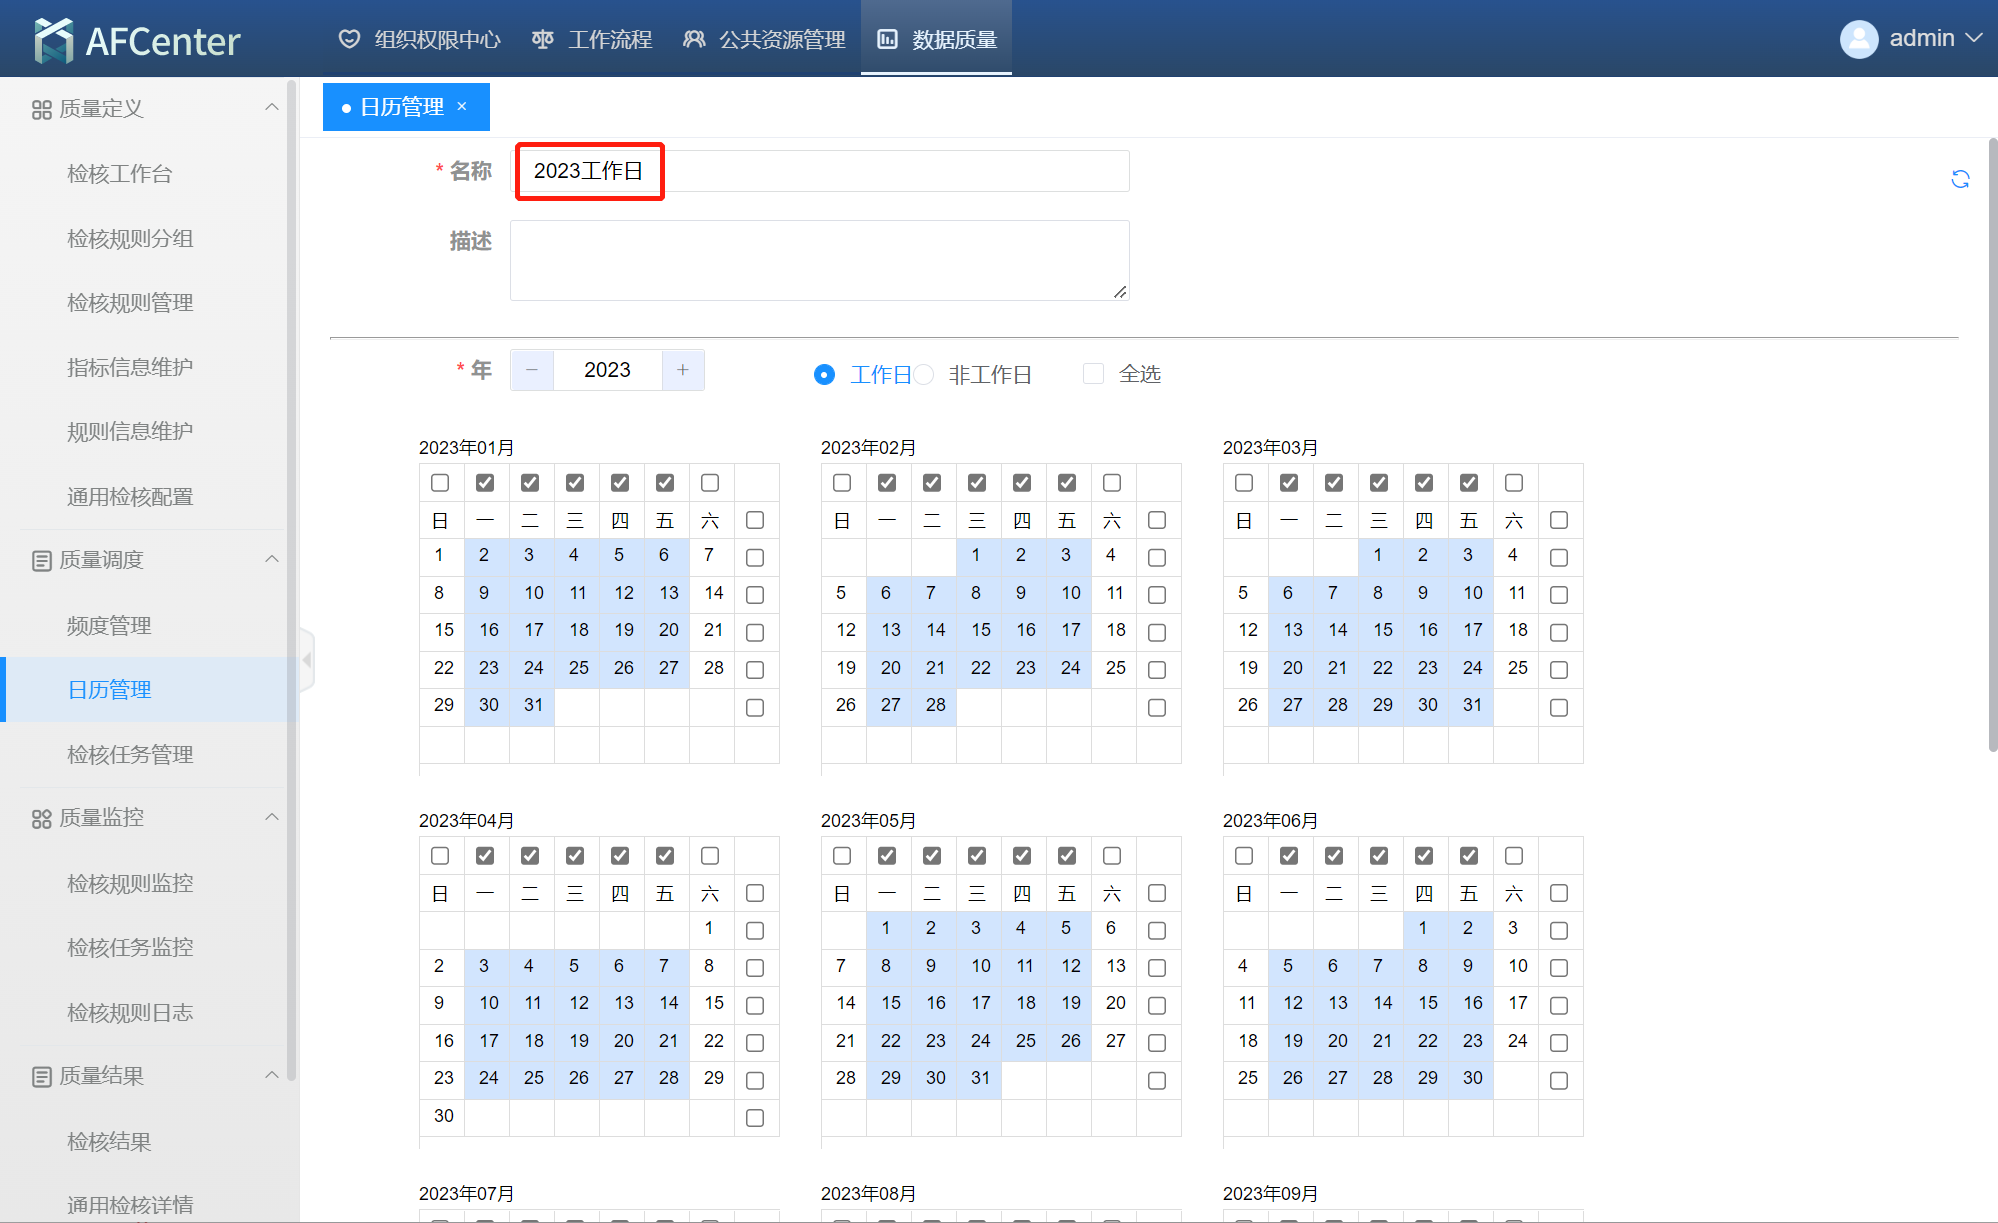
Task: Click into the 描述 text area
Action: [x=819, y=260]
